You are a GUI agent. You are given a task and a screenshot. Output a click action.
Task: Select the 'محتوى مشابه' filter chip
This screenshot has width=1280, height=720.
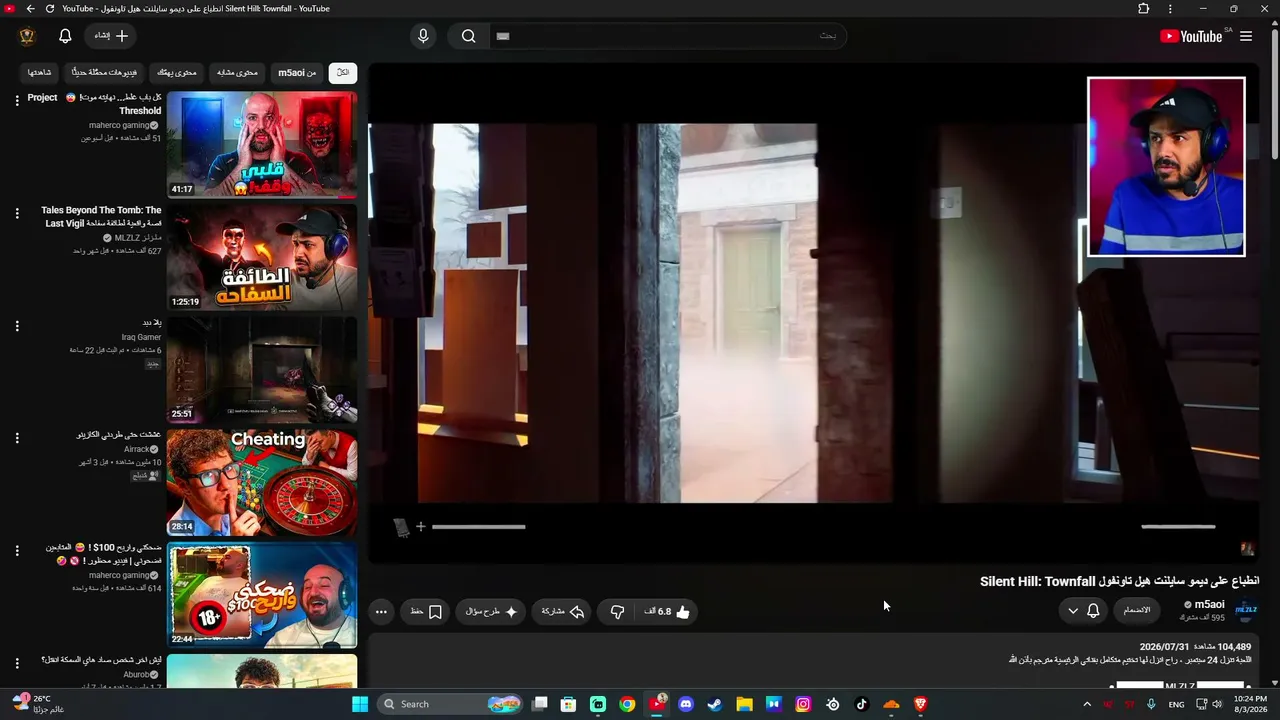[238, 72]
